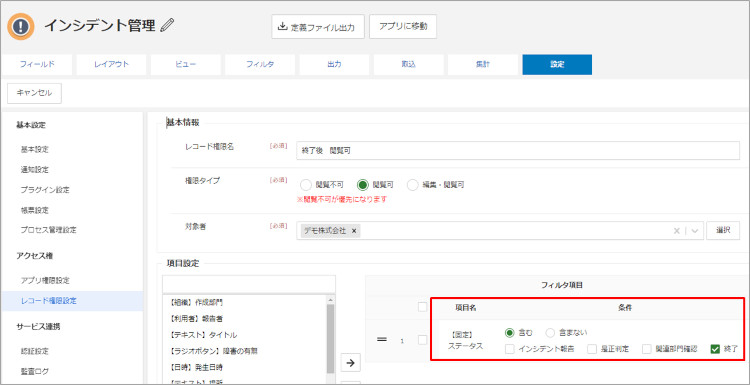Select the 編集・閲覧可 radio button

click(x=413, y=185)
